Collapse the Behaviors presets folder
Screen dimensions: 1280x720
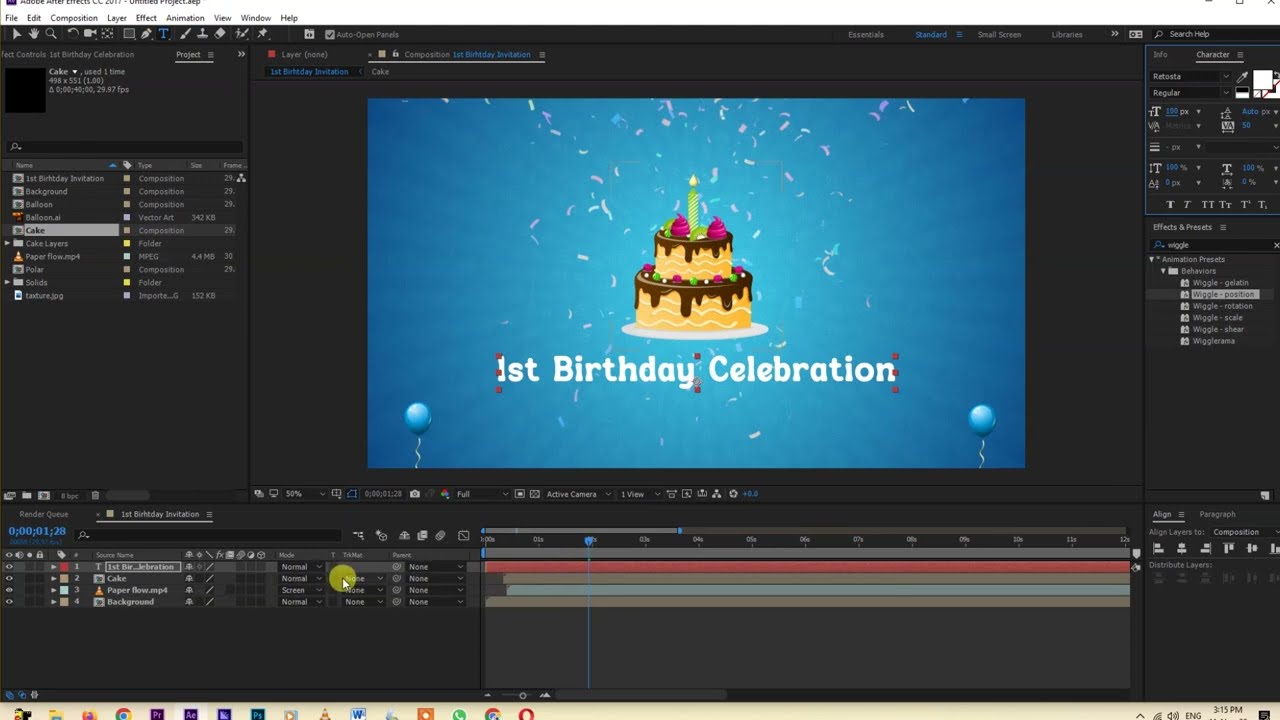[1163, 271]
